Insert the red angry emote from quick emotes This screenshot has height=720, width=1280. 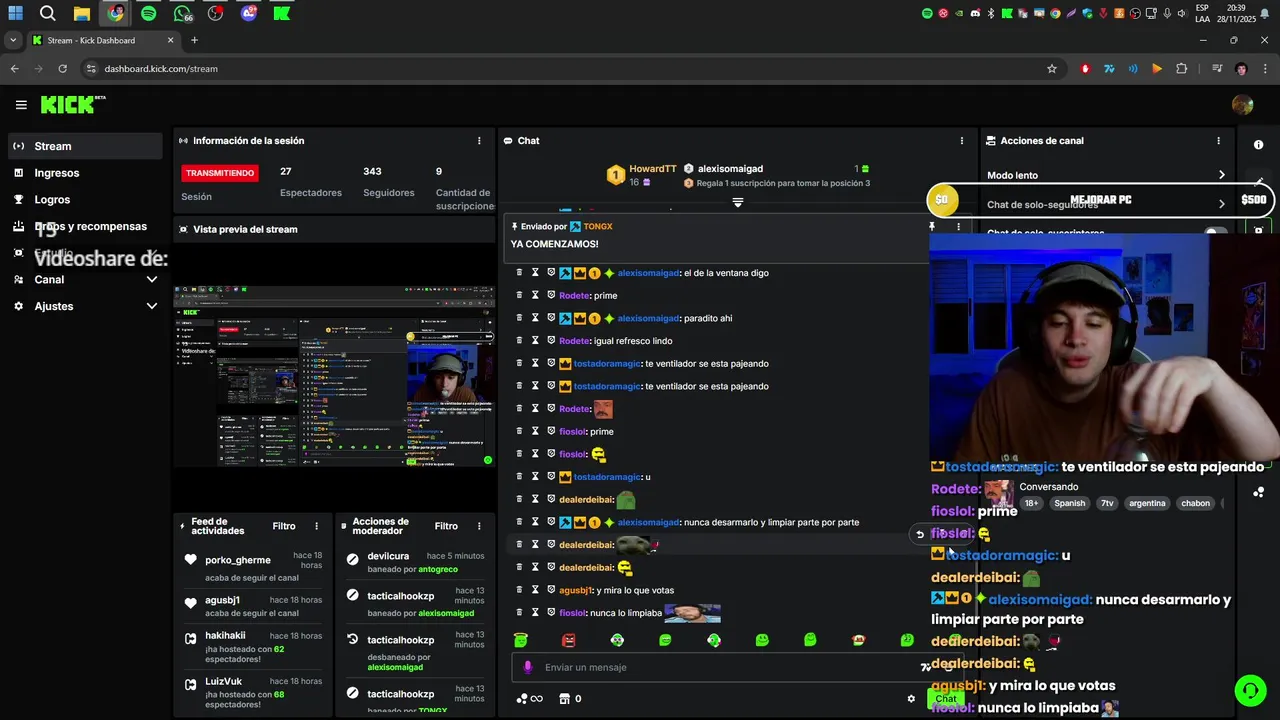(x=569, y=640)
